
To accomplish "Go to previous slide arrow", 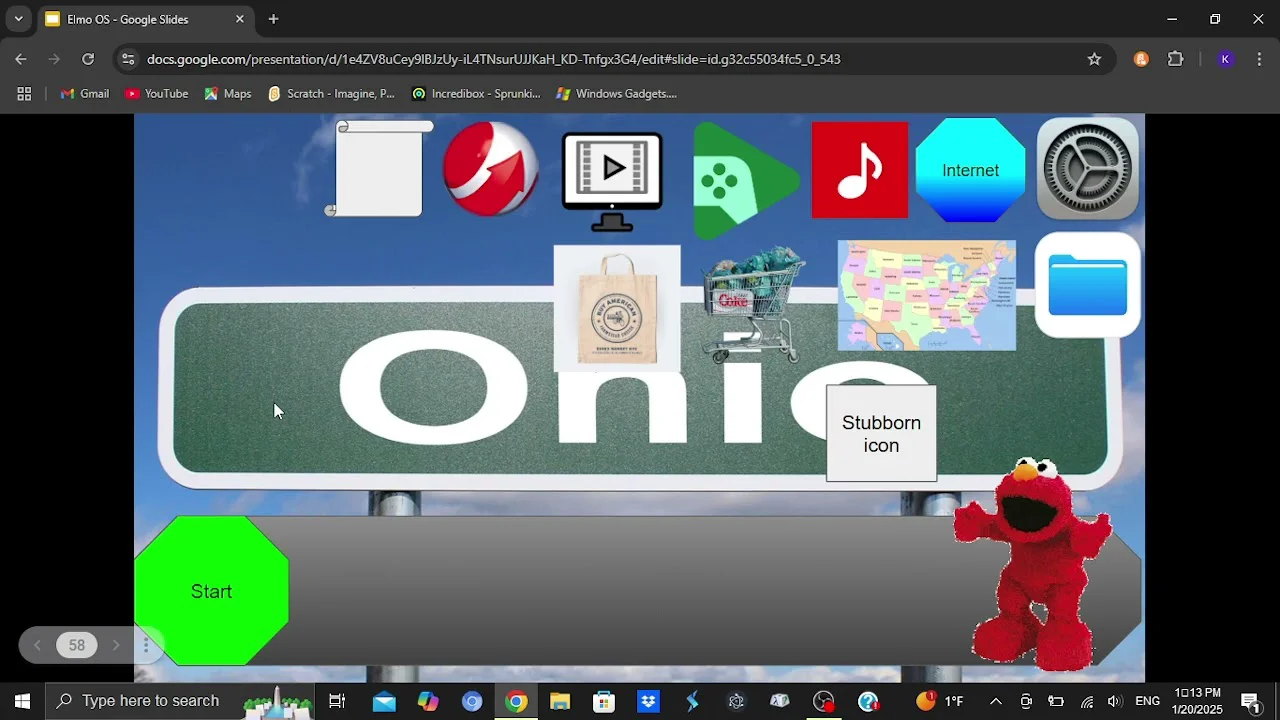I will point(38,645).
